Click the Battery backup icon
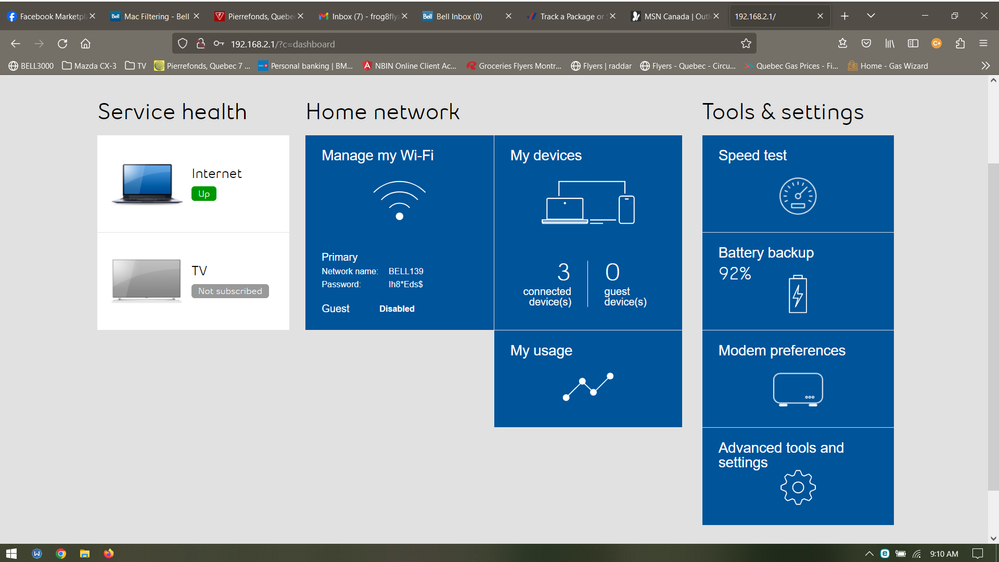This screenshot has height=562, width=999. click(x=797, y=294)
